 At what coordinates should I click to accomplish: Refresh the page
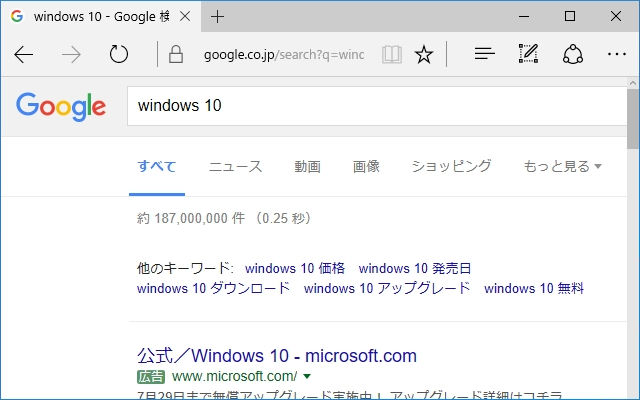[x=119, y=54]
